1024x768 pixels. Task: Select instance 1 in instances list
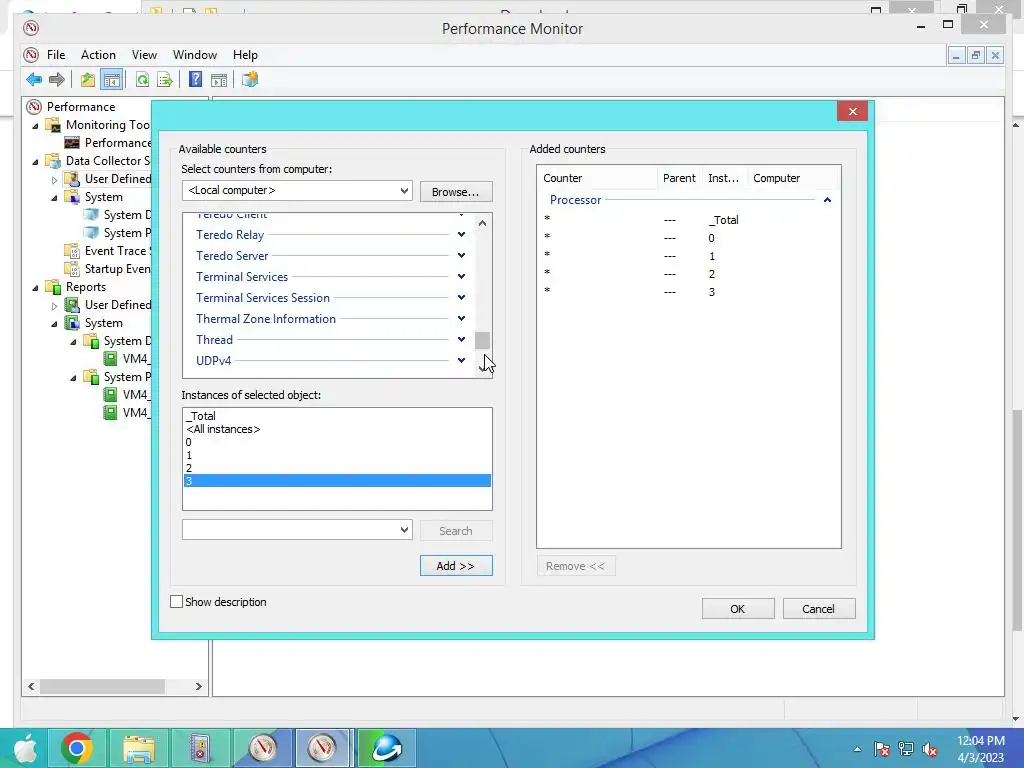point(337,455)
